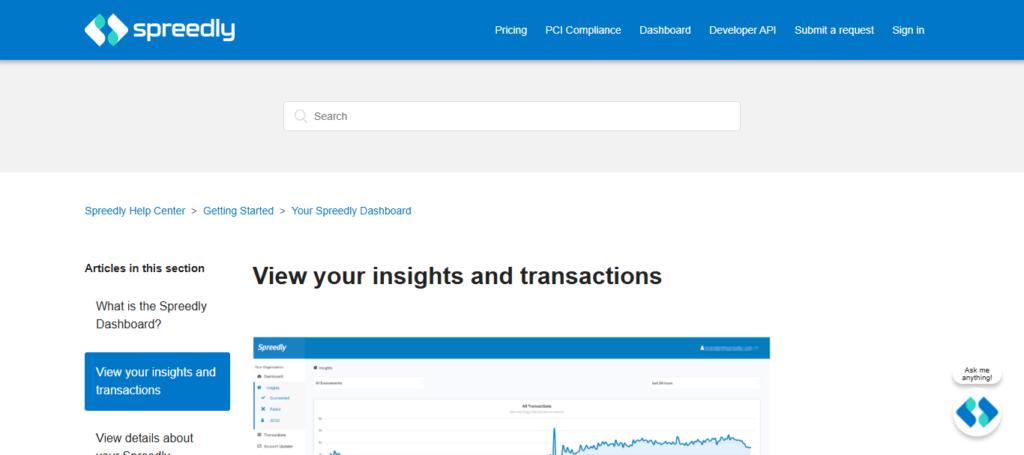Open the Pricing menu item
This screenshot has width=1024, height=455.
pos(510,30)
